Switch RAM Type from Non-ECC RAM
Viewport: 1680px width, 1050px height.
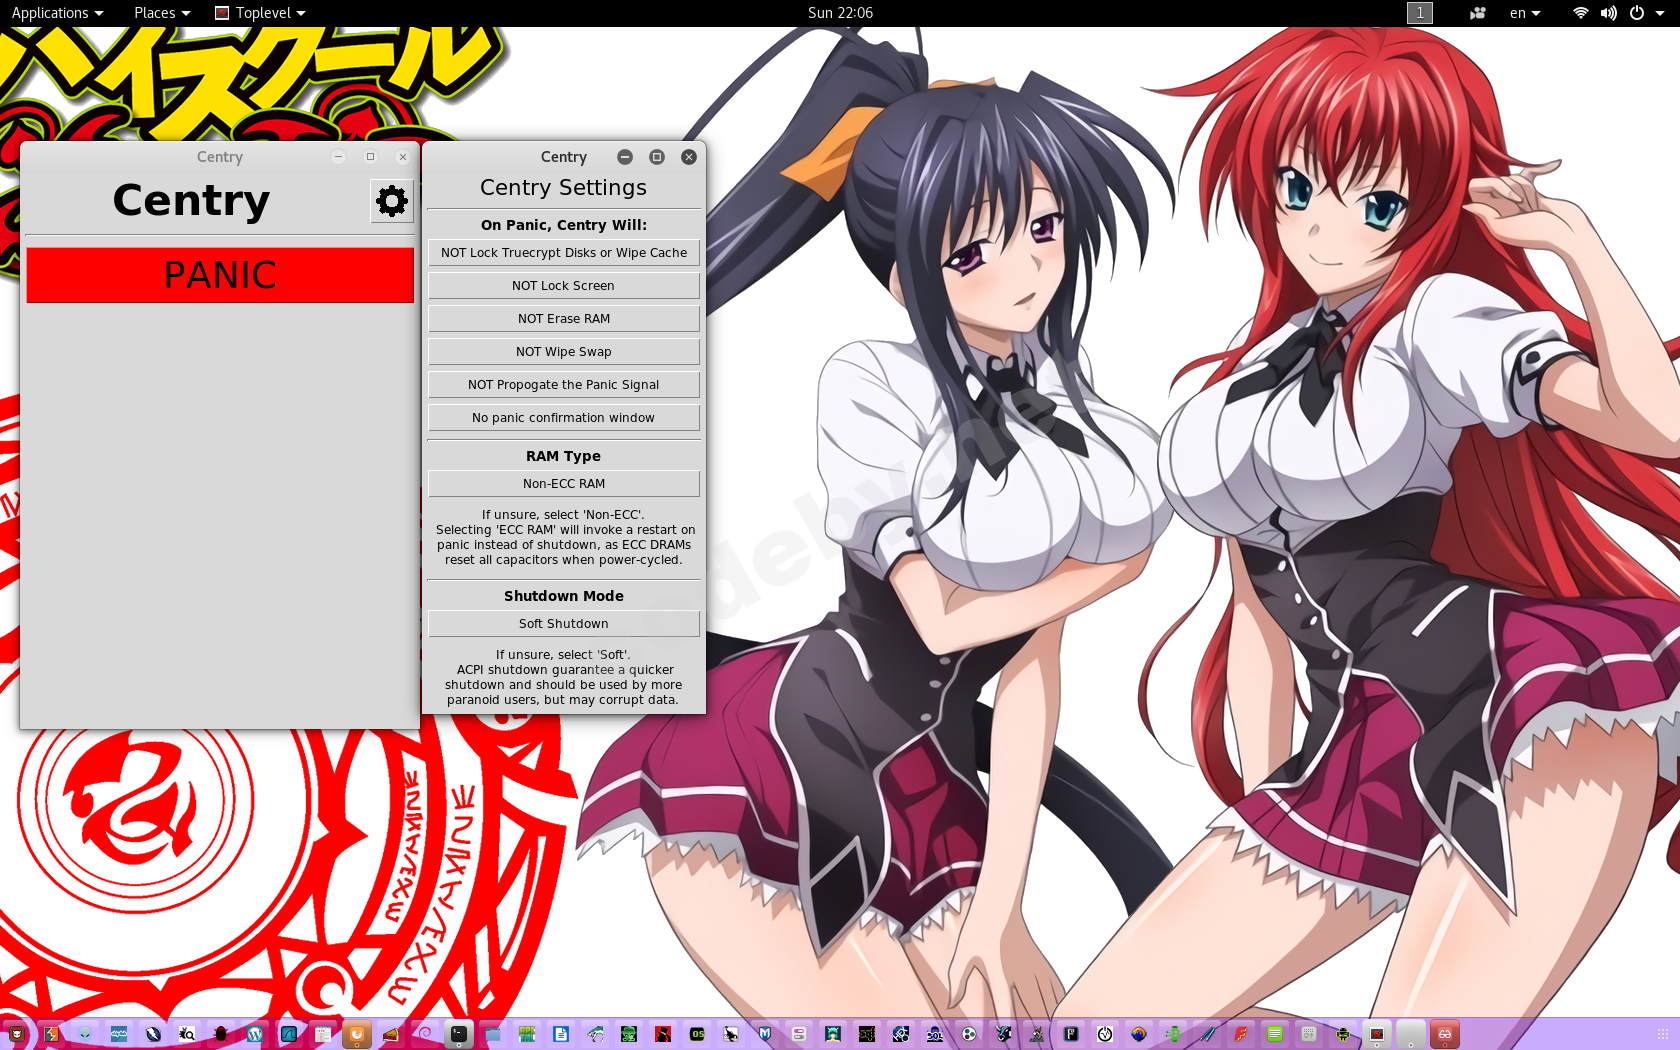563,483
